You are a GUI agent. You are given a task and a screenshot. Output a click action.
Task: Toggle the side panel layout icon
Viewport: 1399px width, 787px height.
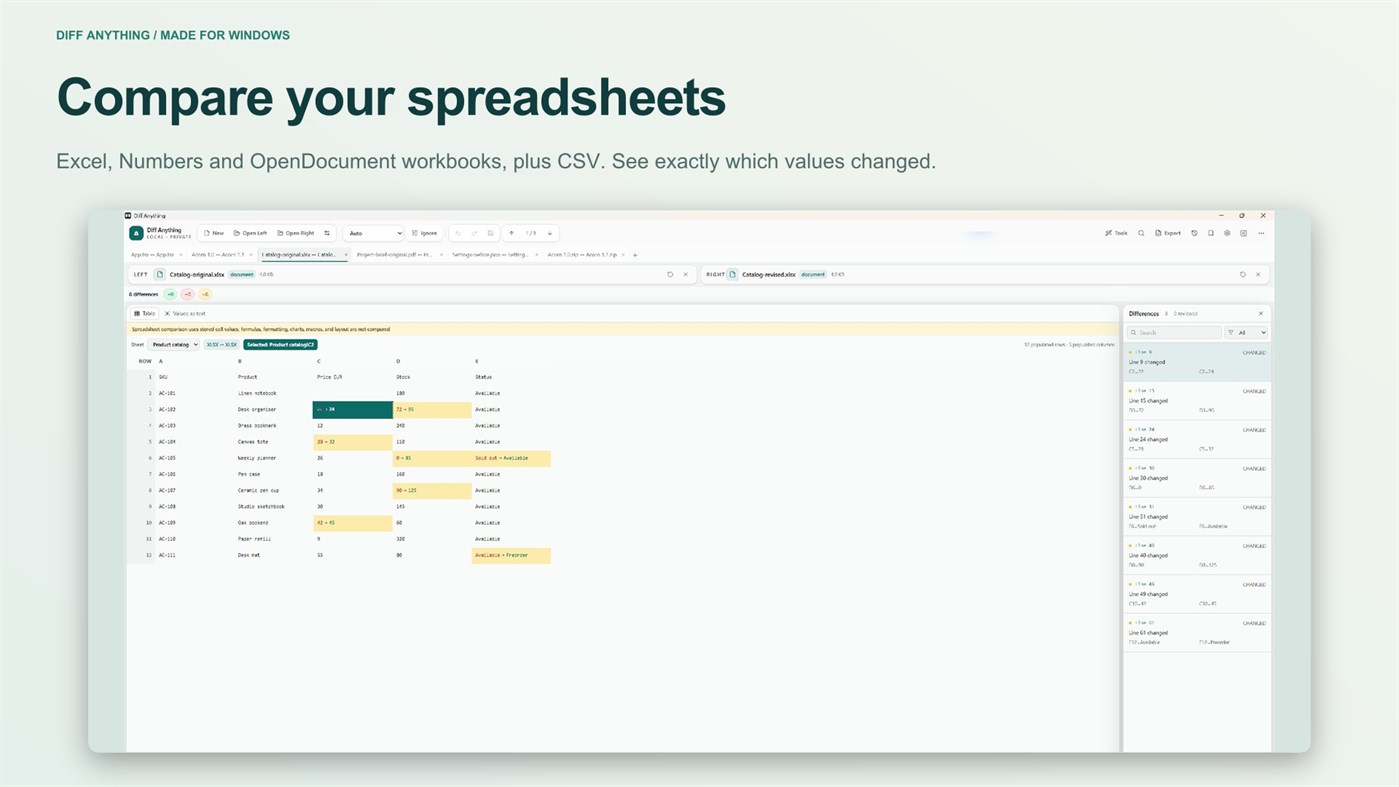pyautogui.click(x=1244, y=233)
